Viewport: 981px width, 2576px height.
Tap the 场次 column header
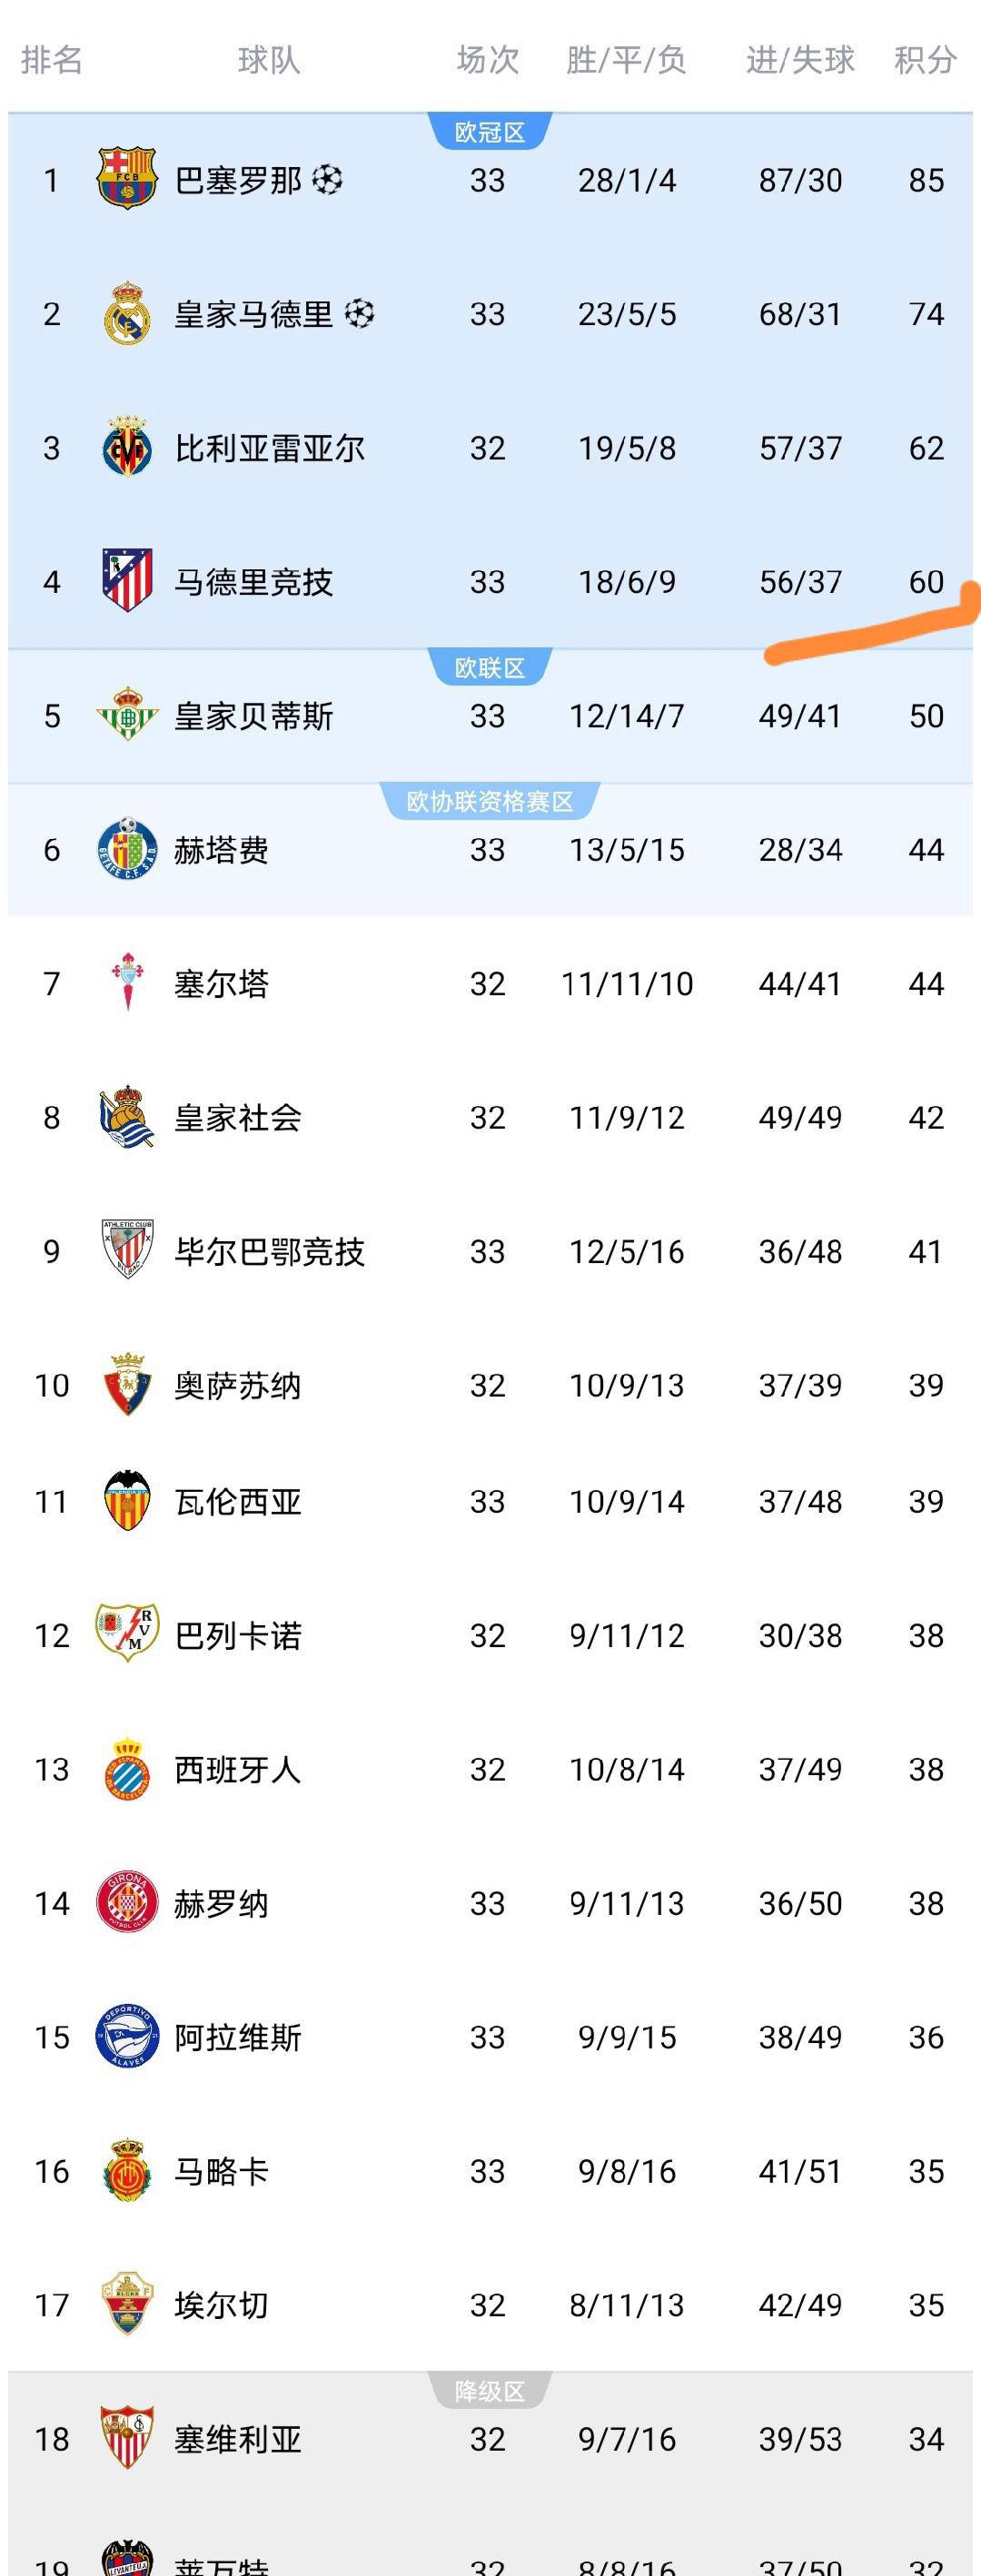488,60
